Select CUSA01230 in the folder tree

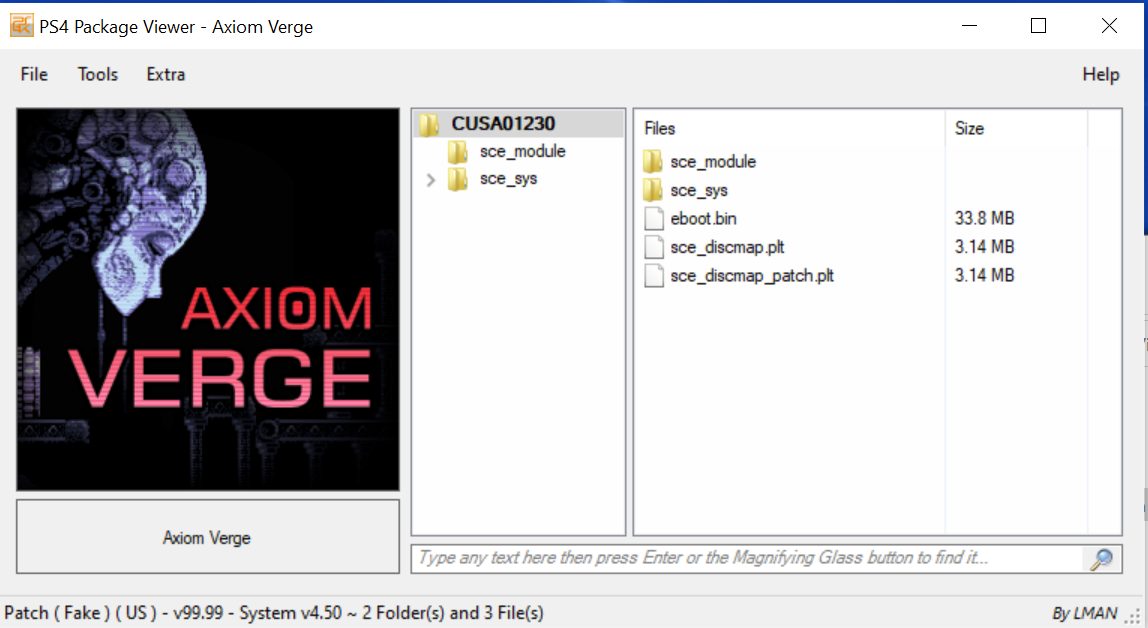tap(503, 124)
